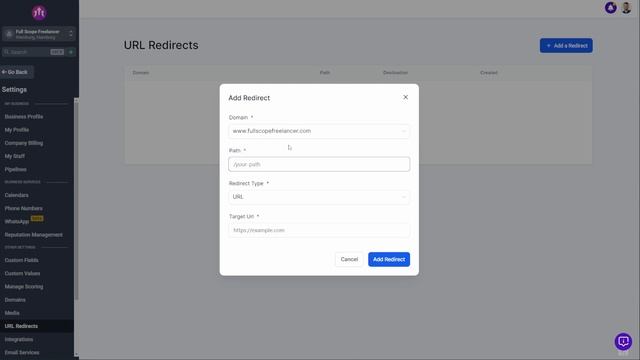Open the support chat widget icon

[x=623, y=342]
